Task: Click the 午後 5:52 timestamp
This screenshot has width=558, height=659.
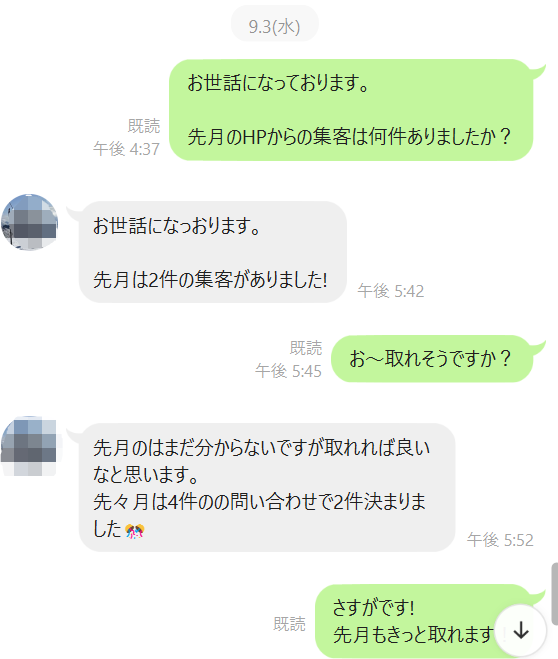Action: coord(500,540)
